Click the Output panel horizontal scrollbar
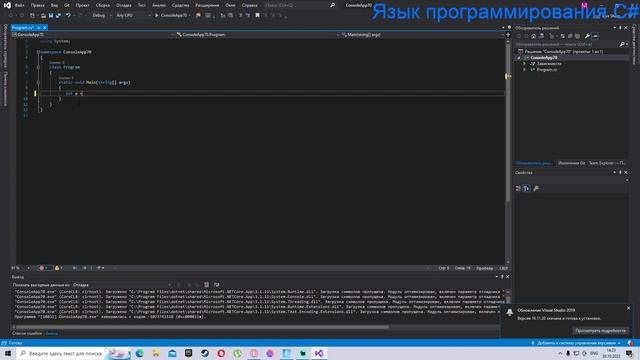 (x=201, y=327)
